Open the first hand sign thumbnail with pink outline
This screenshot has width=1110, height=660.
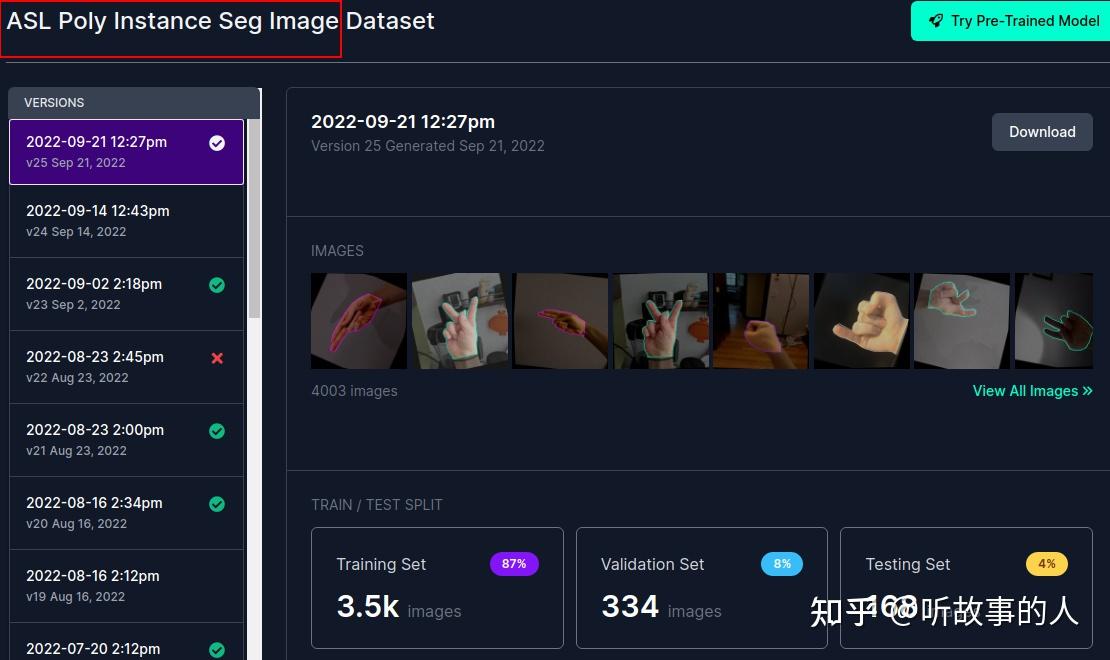click(359, 321)
